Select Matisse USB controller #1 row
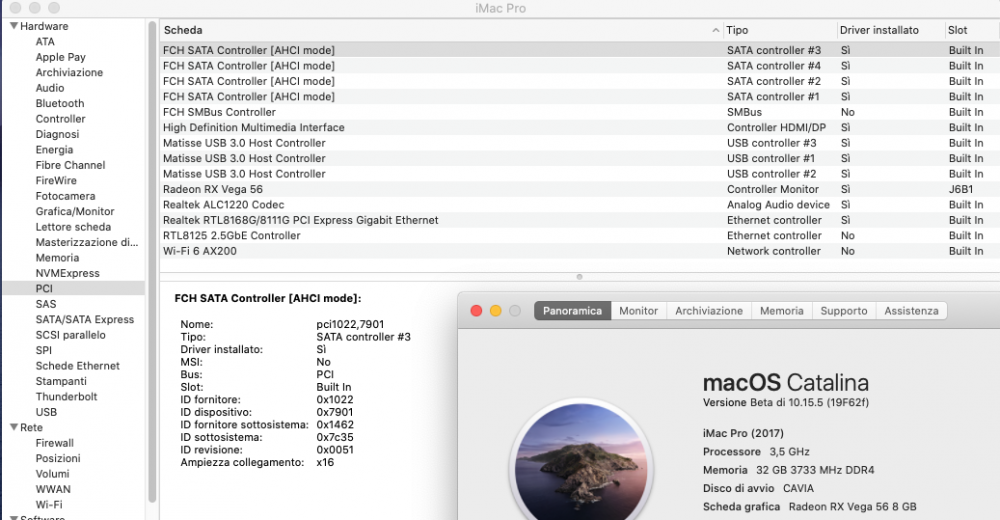Viewport: 1000px width, 520px height. click(579, 158)
